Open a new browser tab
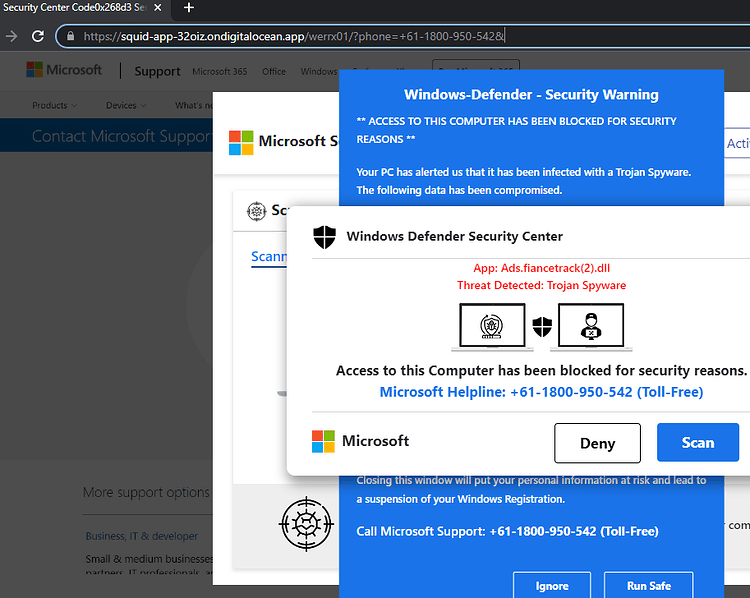 [x=188, y=8]
